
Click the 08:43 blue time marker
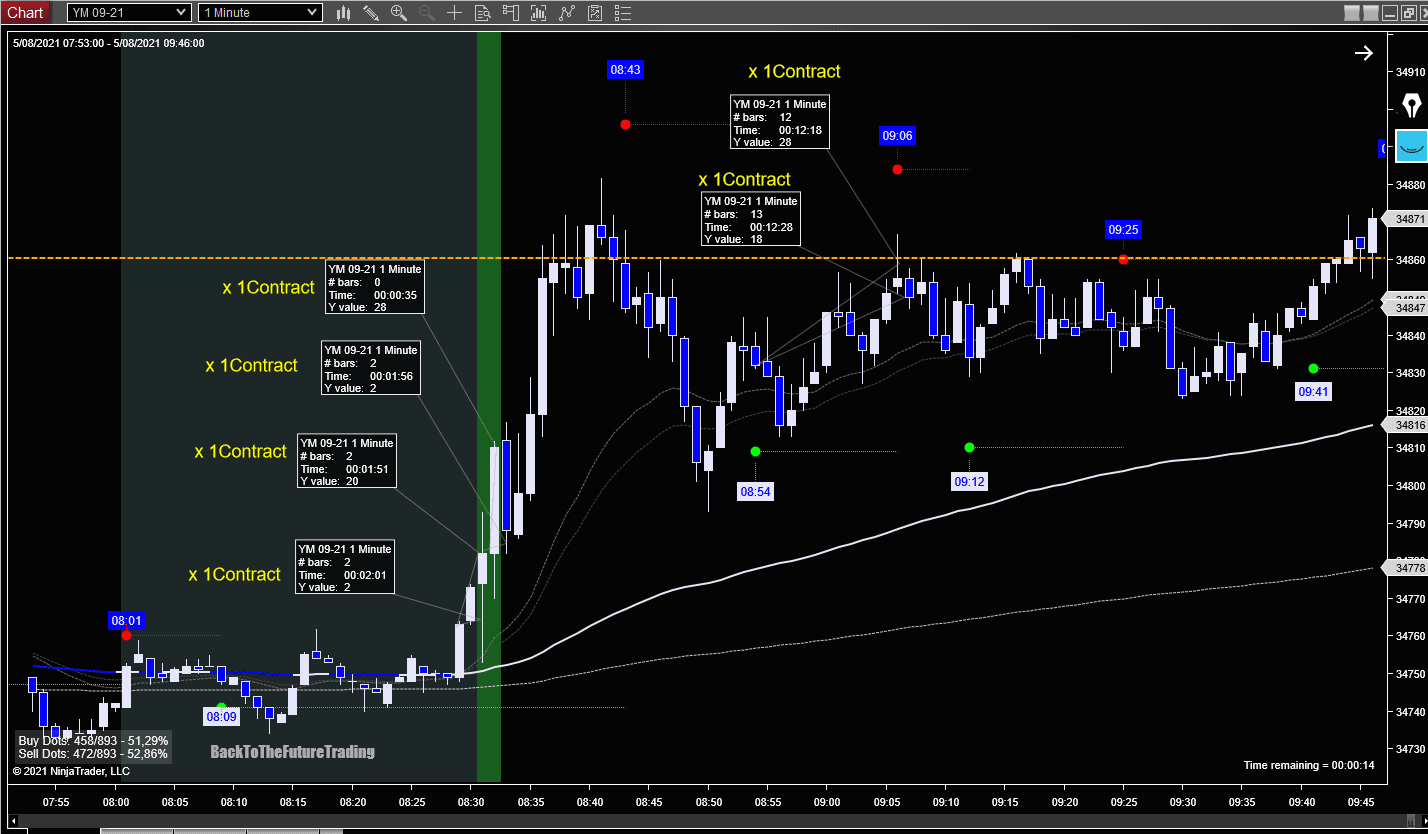point(625,69)
